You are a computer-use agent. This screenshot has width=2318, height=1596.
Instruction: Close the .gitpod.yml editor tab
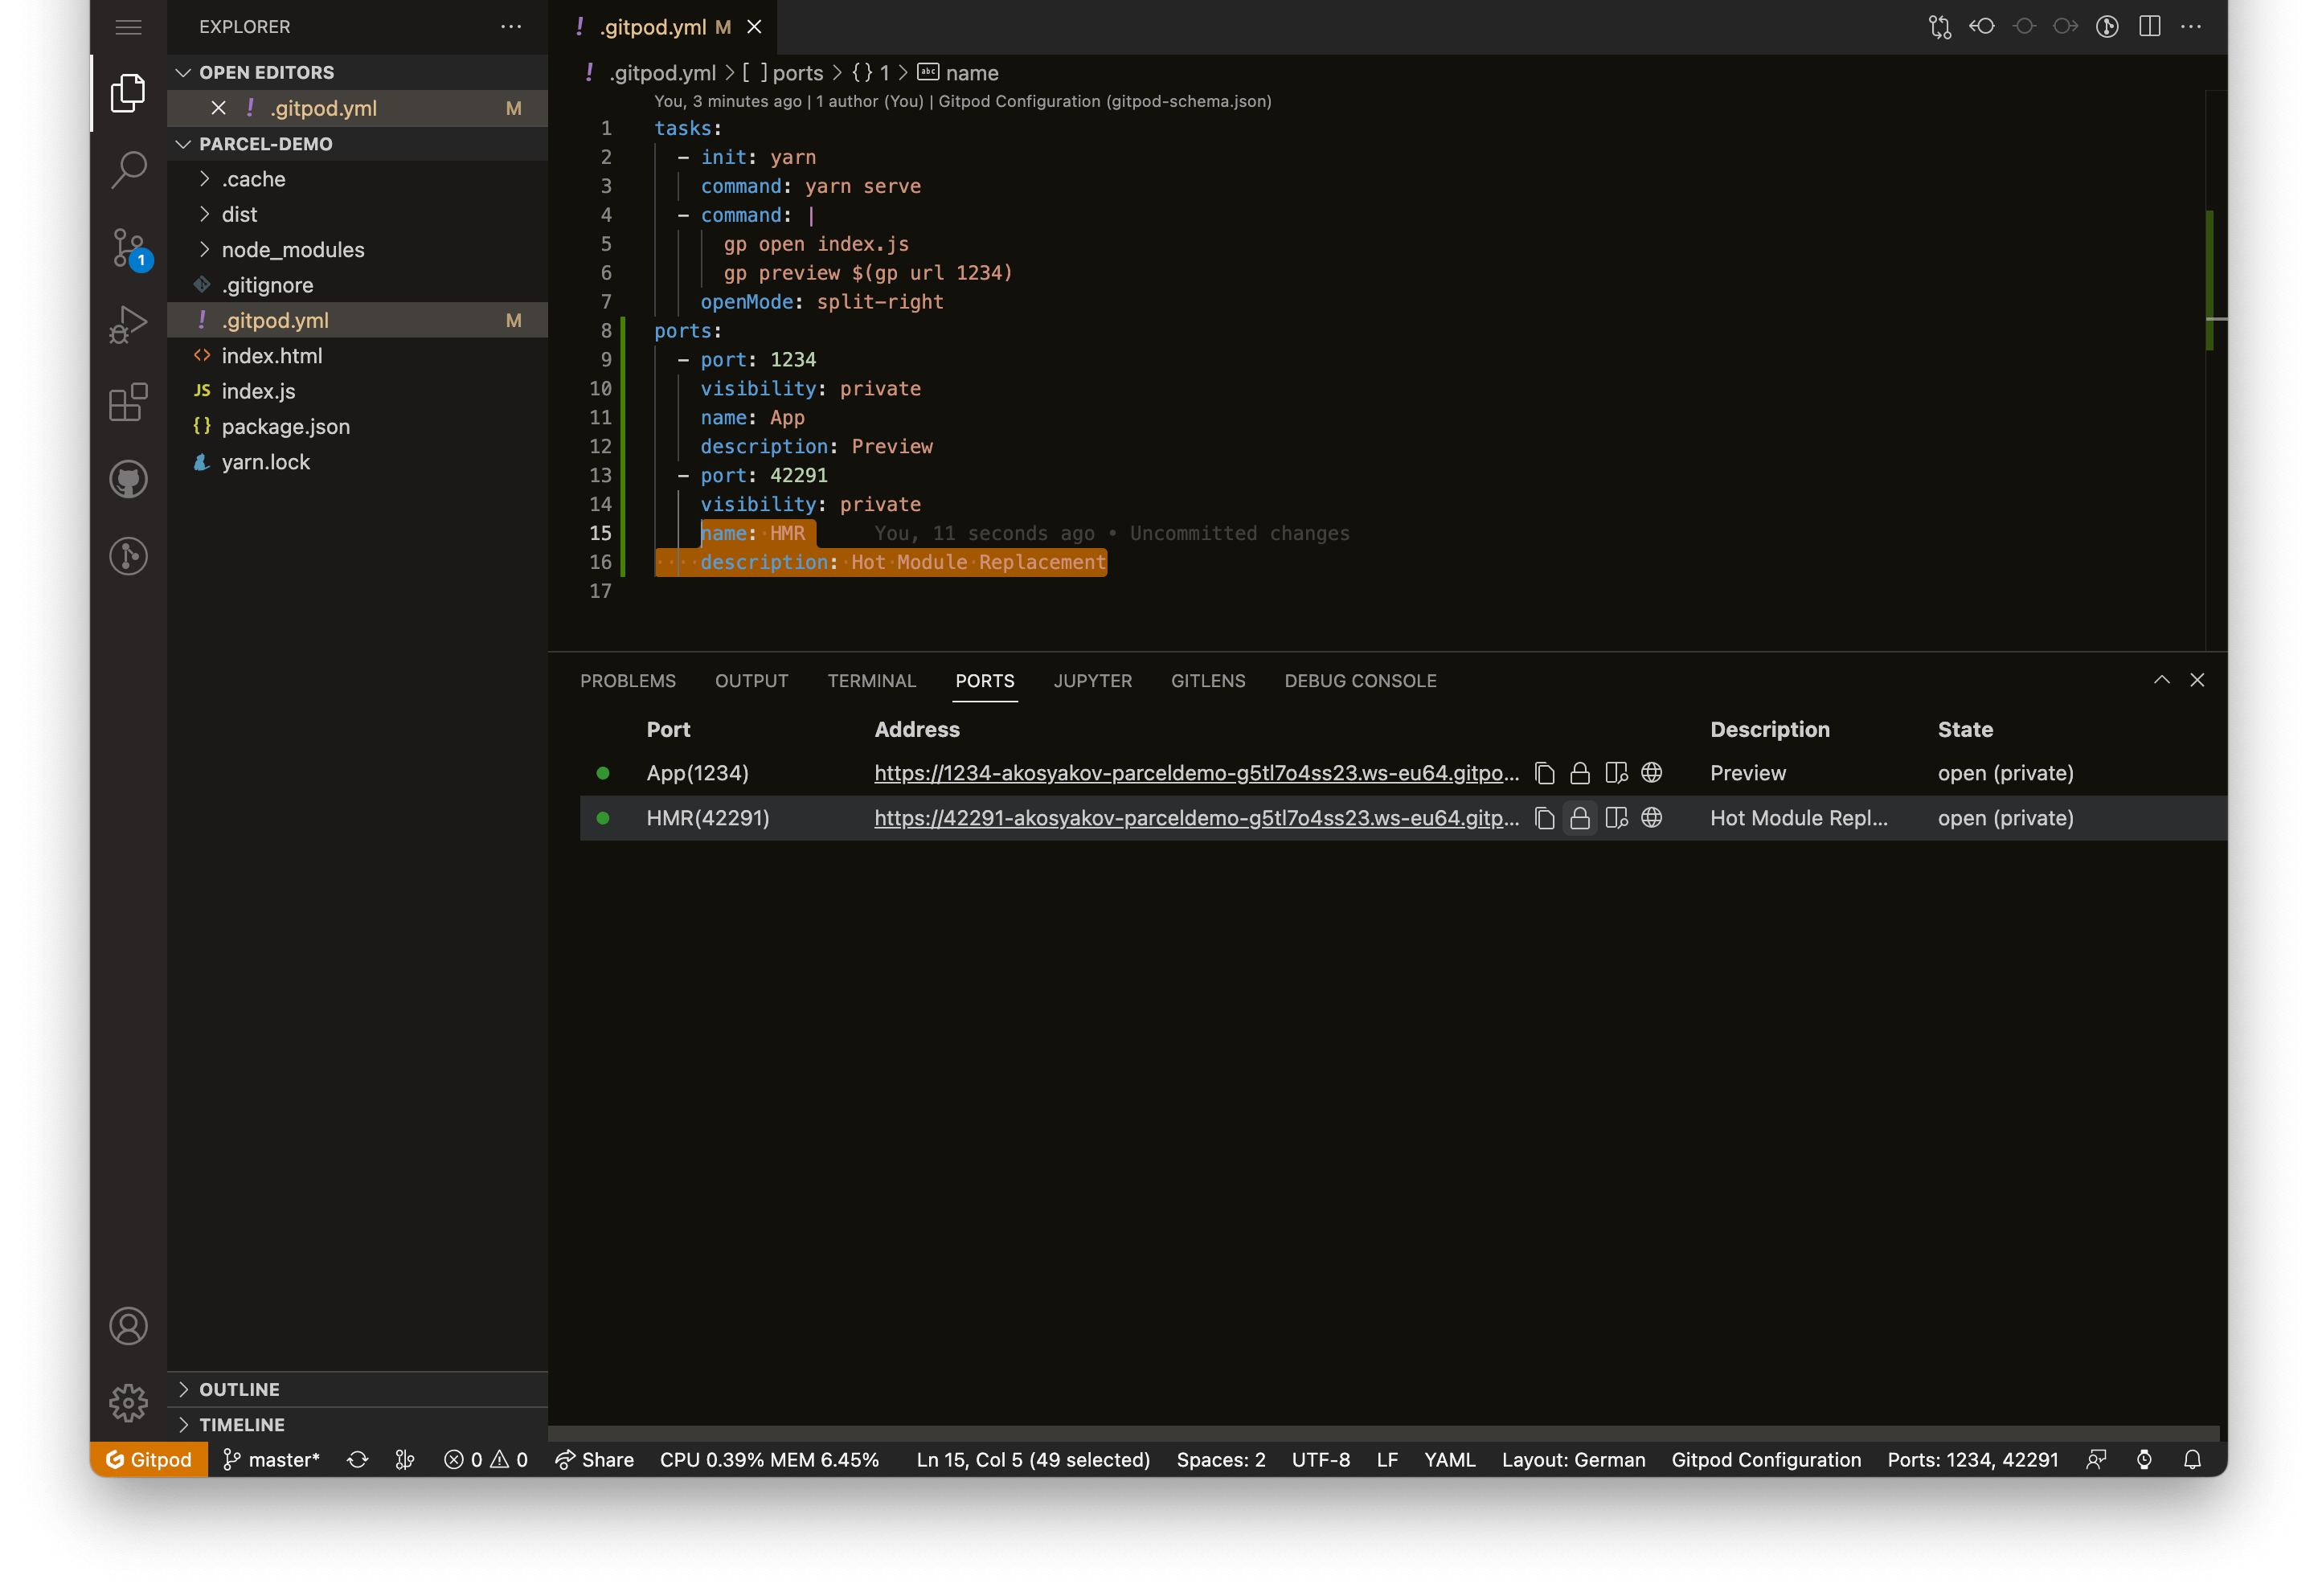coord(754,27)
